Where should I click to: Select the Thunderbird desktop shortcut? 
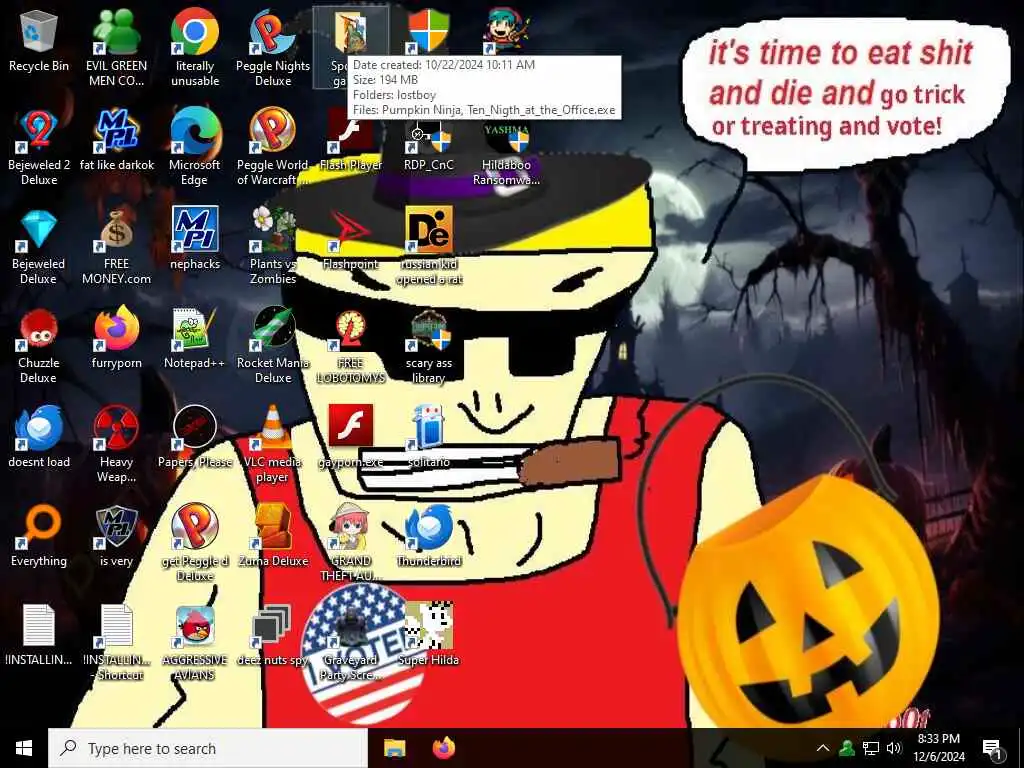428,537
